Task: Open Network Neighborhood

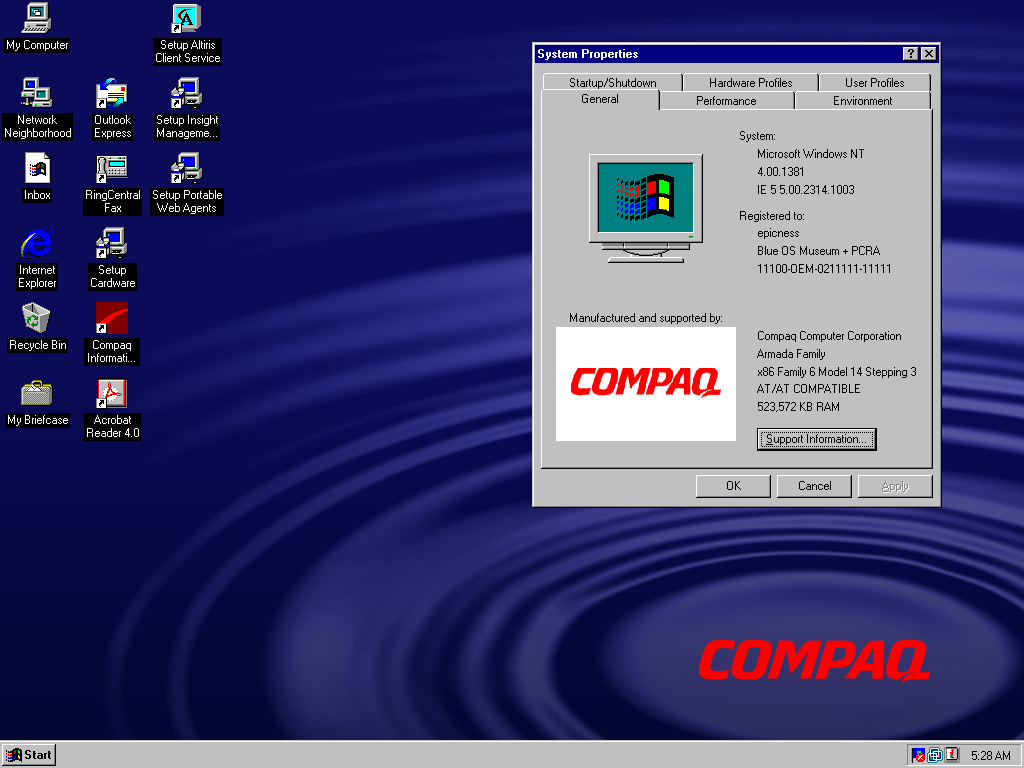Action: click(36, 92)
